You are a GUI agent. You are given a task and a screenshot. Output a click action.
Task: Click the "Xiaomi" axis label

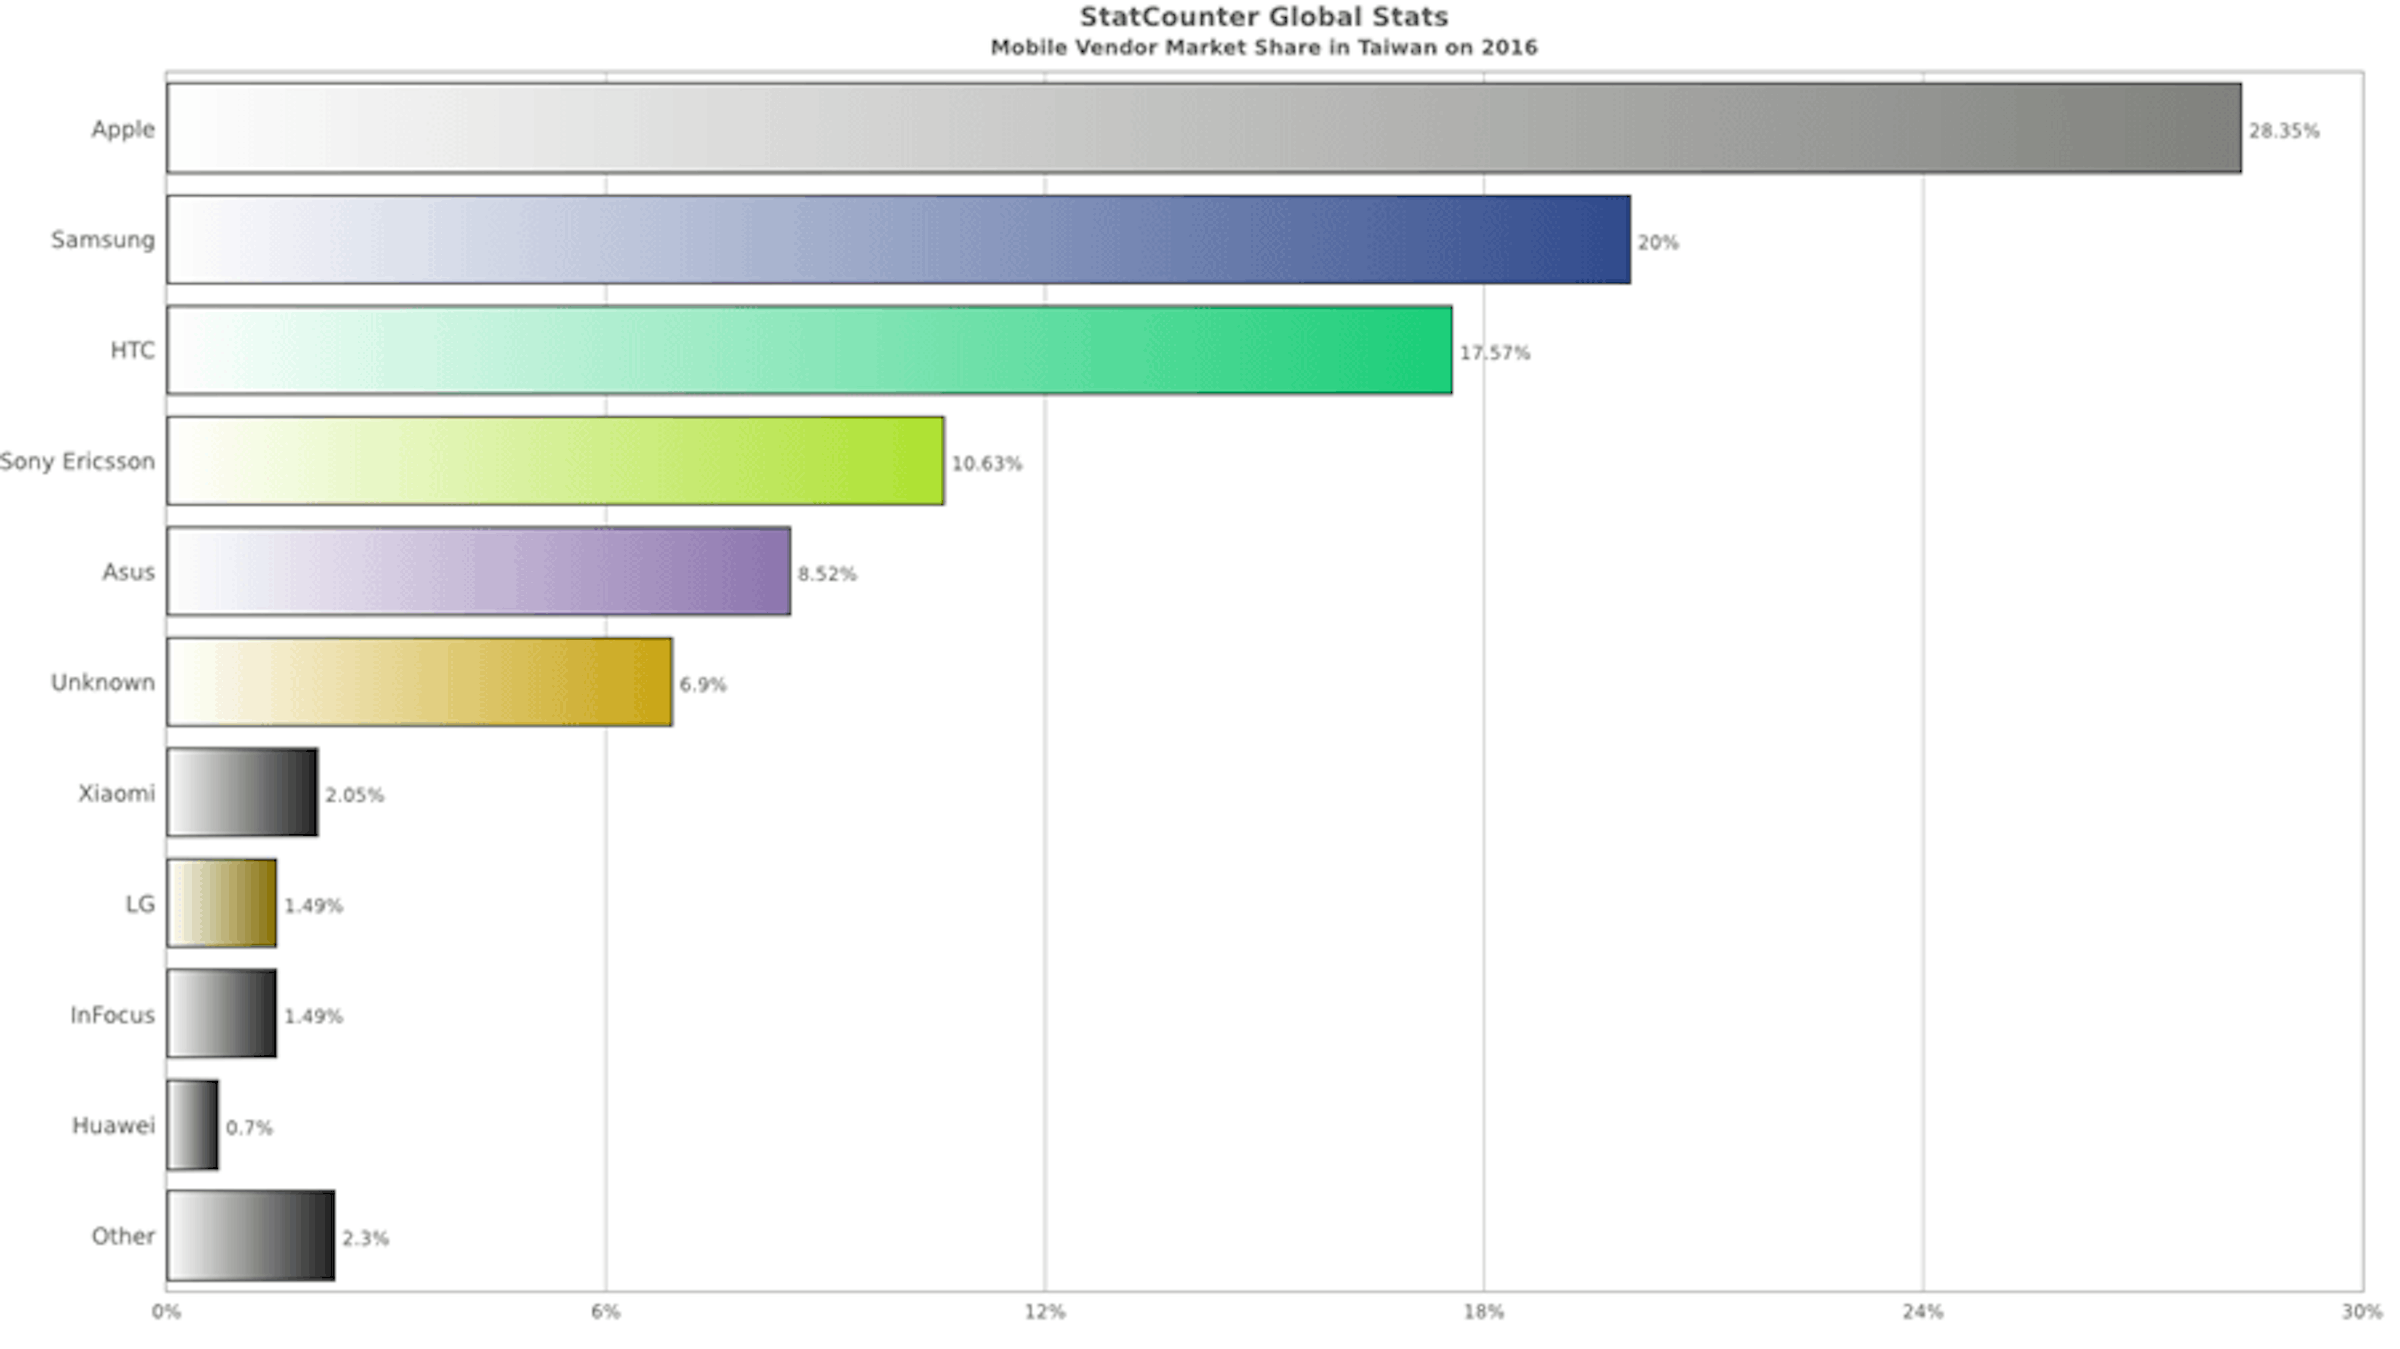(x=117, y=793)
